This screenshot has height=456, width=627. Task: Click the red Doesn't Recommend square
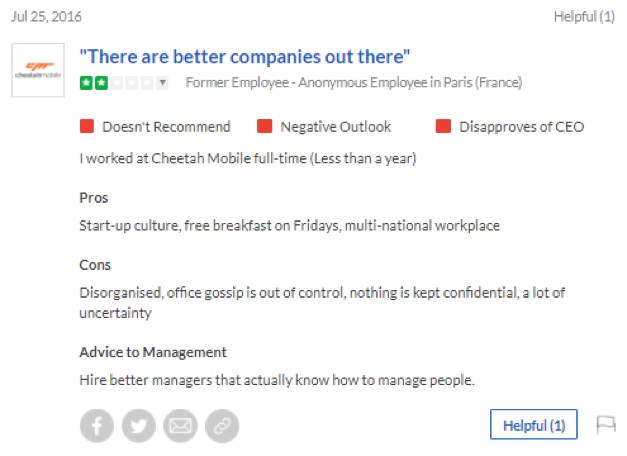coord(87,127)
